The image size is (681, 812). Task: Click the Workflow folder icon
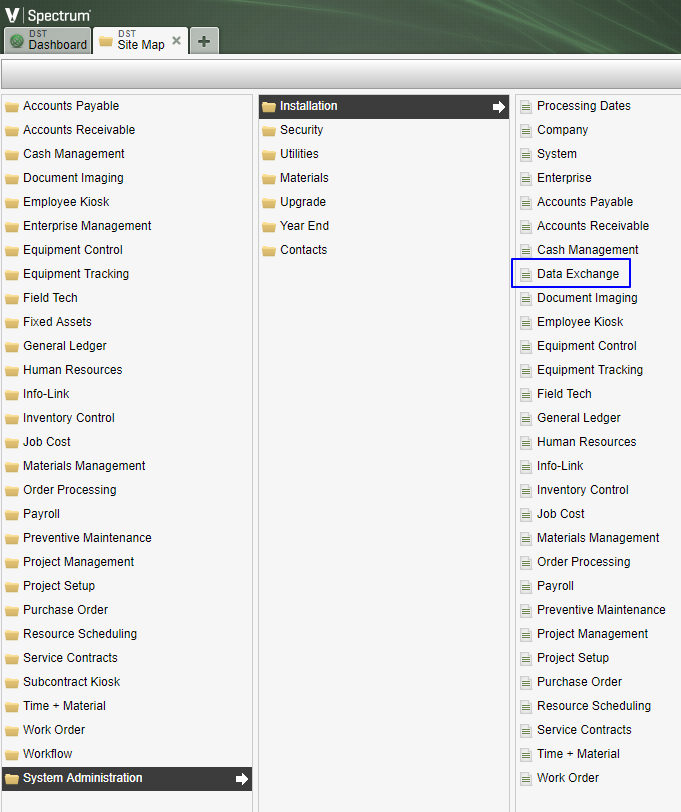[12, 754]
